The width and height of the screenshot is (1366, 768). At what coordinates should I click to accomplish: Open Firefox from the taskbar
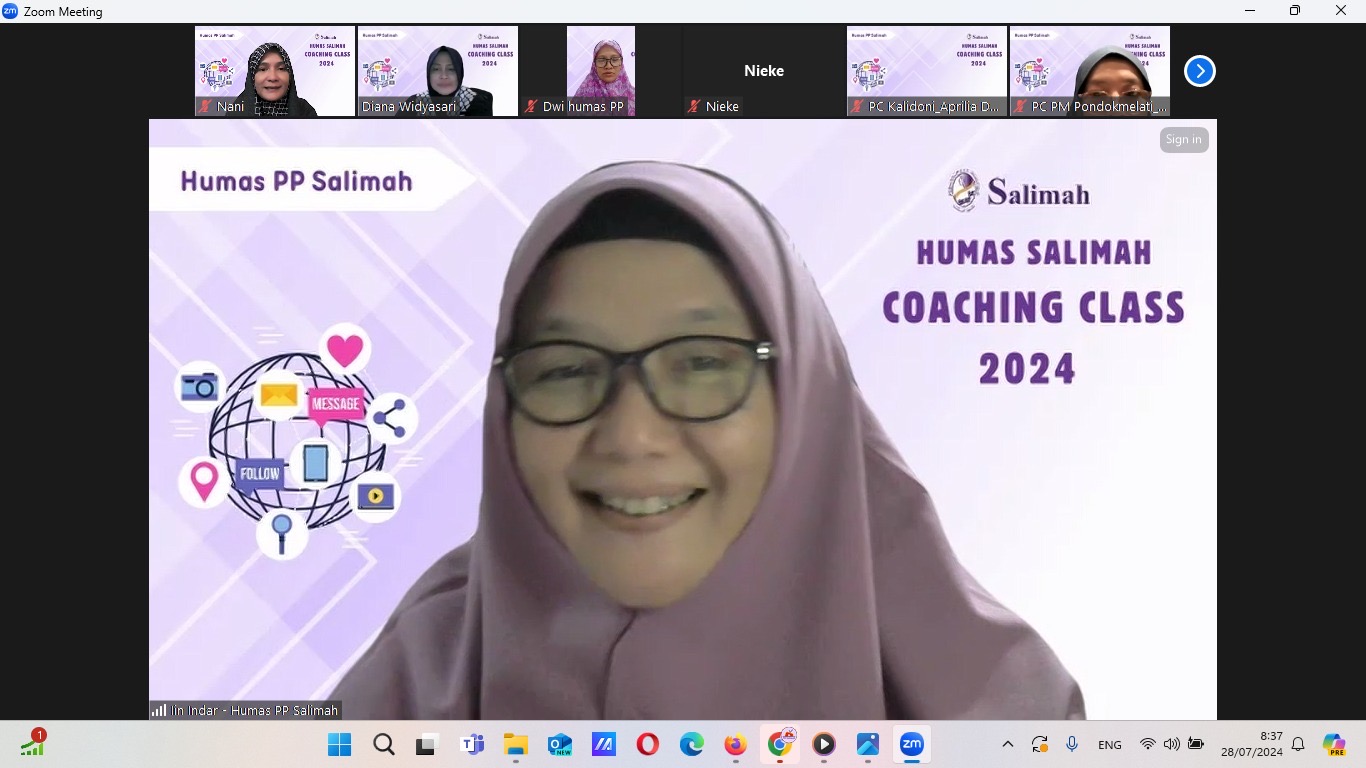pyautogui.click(x=736, y=745)
